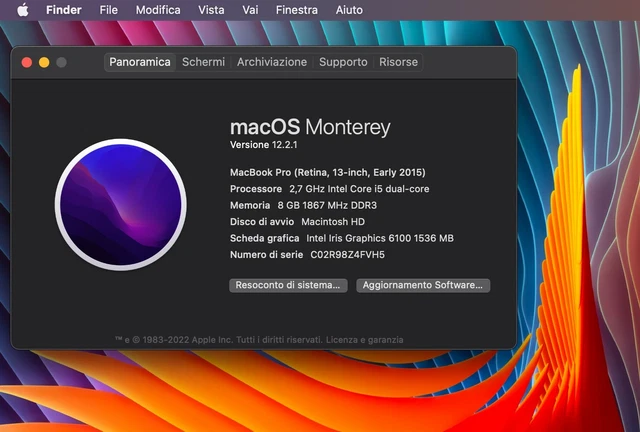Screen dimensions: 640x432
Task: Open the Finestra menu
Action: (297, 10)
